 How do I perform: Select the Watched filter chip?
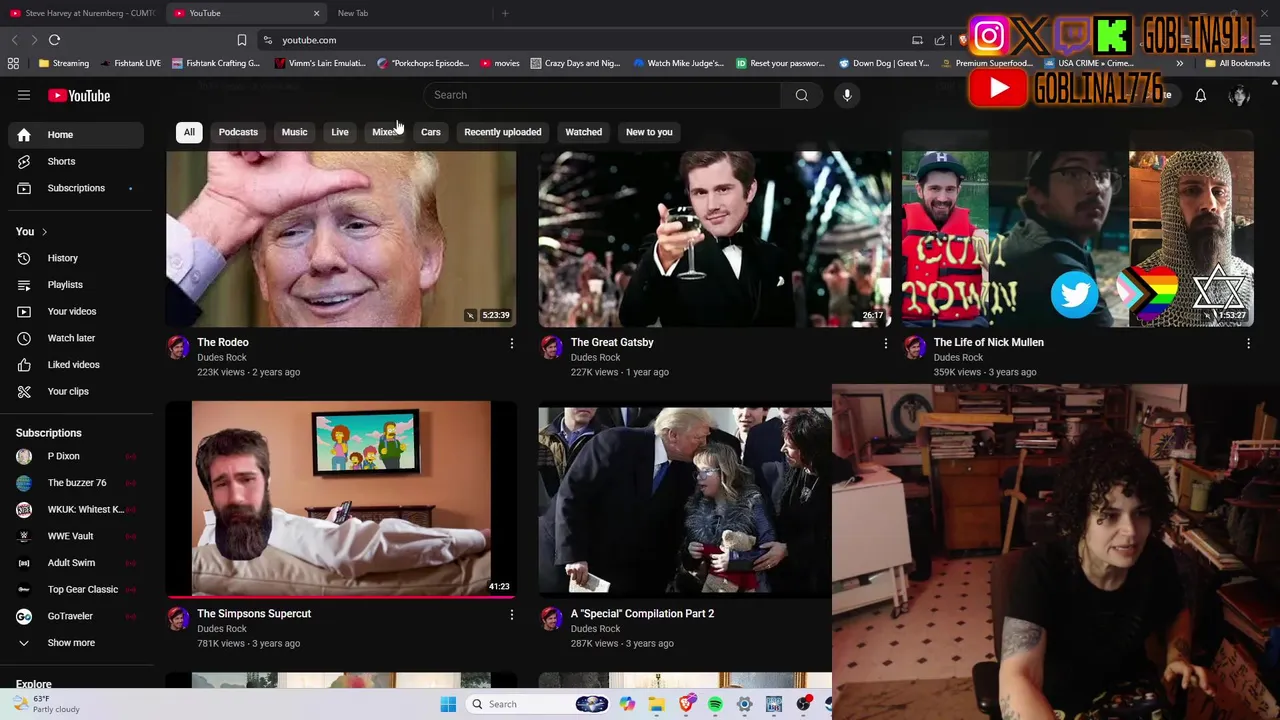pos(584,132)
